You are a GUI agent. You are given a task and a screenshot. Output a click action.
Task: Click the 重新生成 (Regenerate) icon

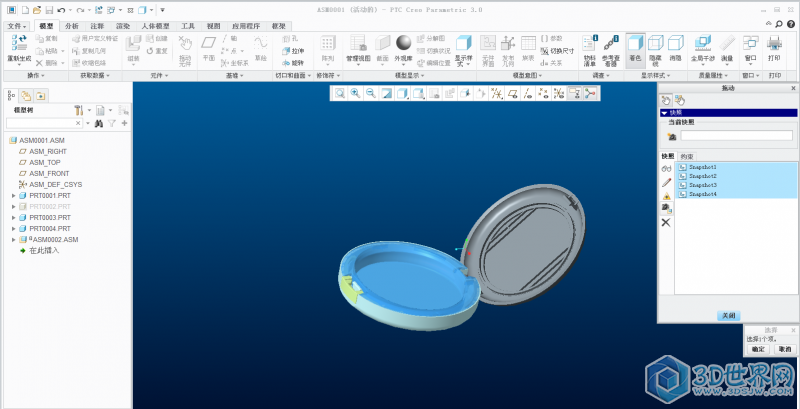click(x=19, y=44)
